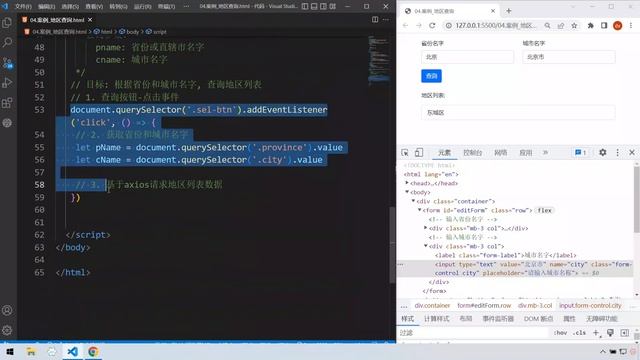
Task: Open the 文件(F) menu
Action: [23, 7]
